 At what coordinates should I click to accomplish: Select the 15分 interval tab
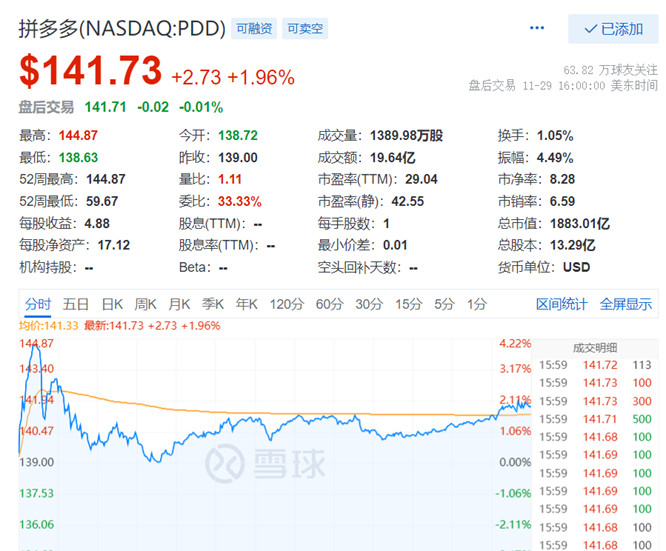[407, 304]
